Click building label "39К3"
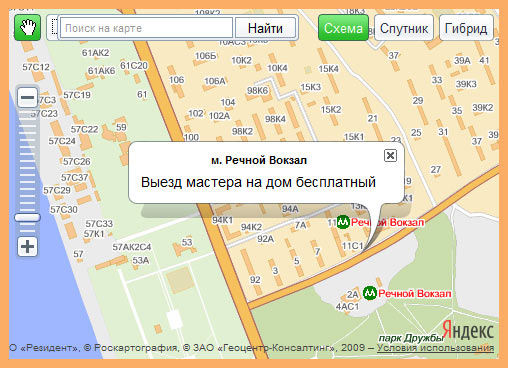This screenshot has width=508, height=368. pyautogui.click(x=466, y=84)
